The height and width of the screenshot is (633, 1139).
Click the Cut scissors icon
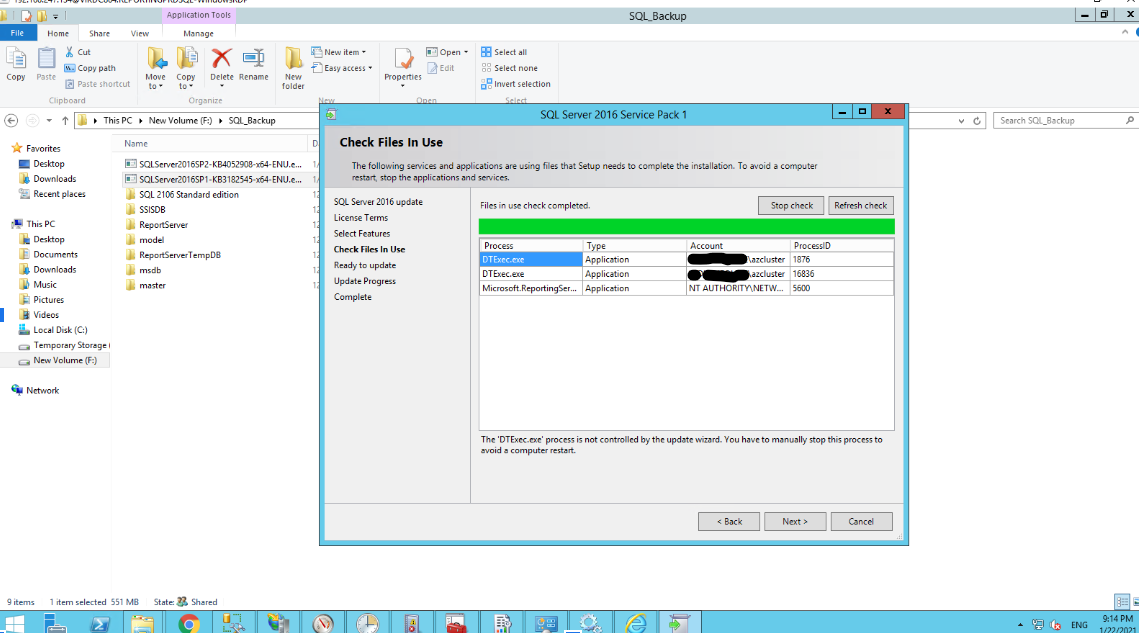(x=70, y=52)
